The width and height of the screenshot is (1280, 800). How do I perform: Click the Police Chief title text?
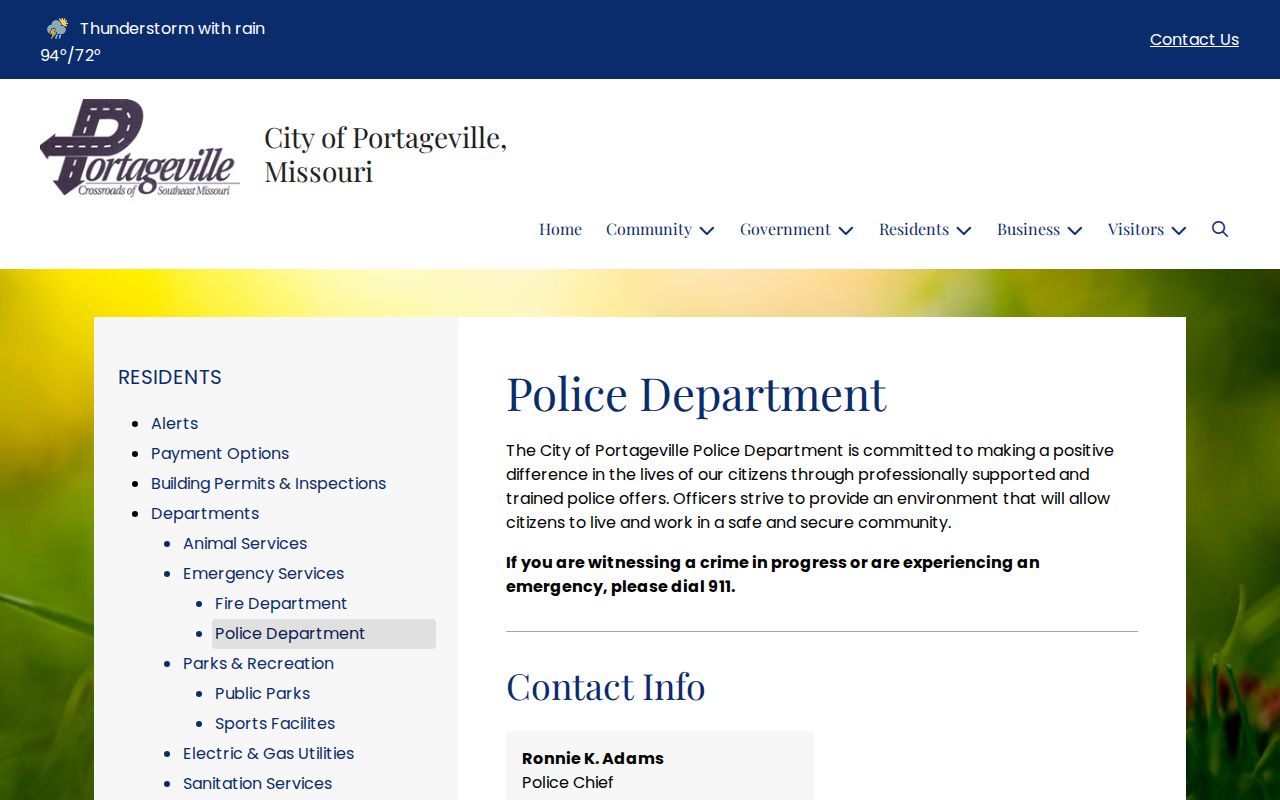click(567, 782)
